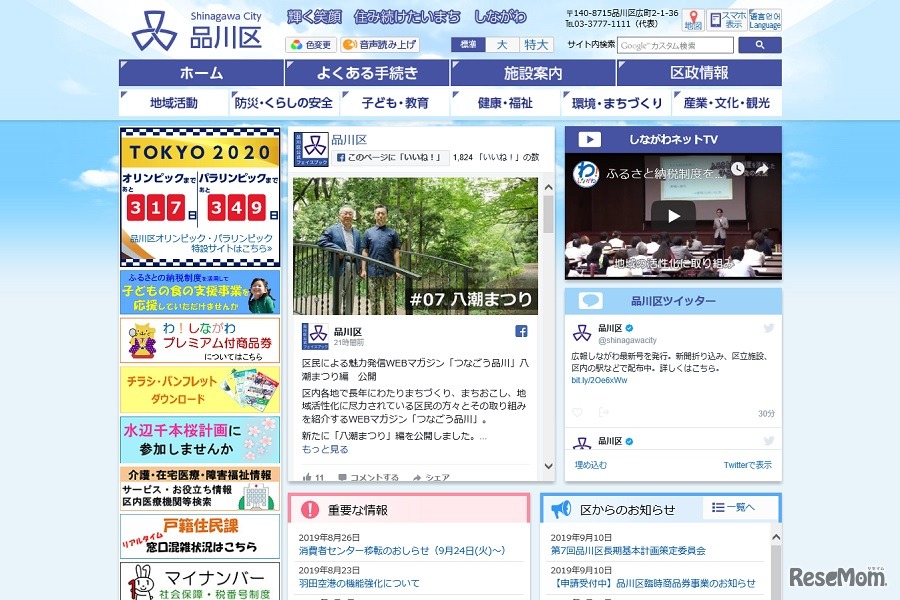Switch to smartphone view via スマホ表示 icon

point(729,19)
